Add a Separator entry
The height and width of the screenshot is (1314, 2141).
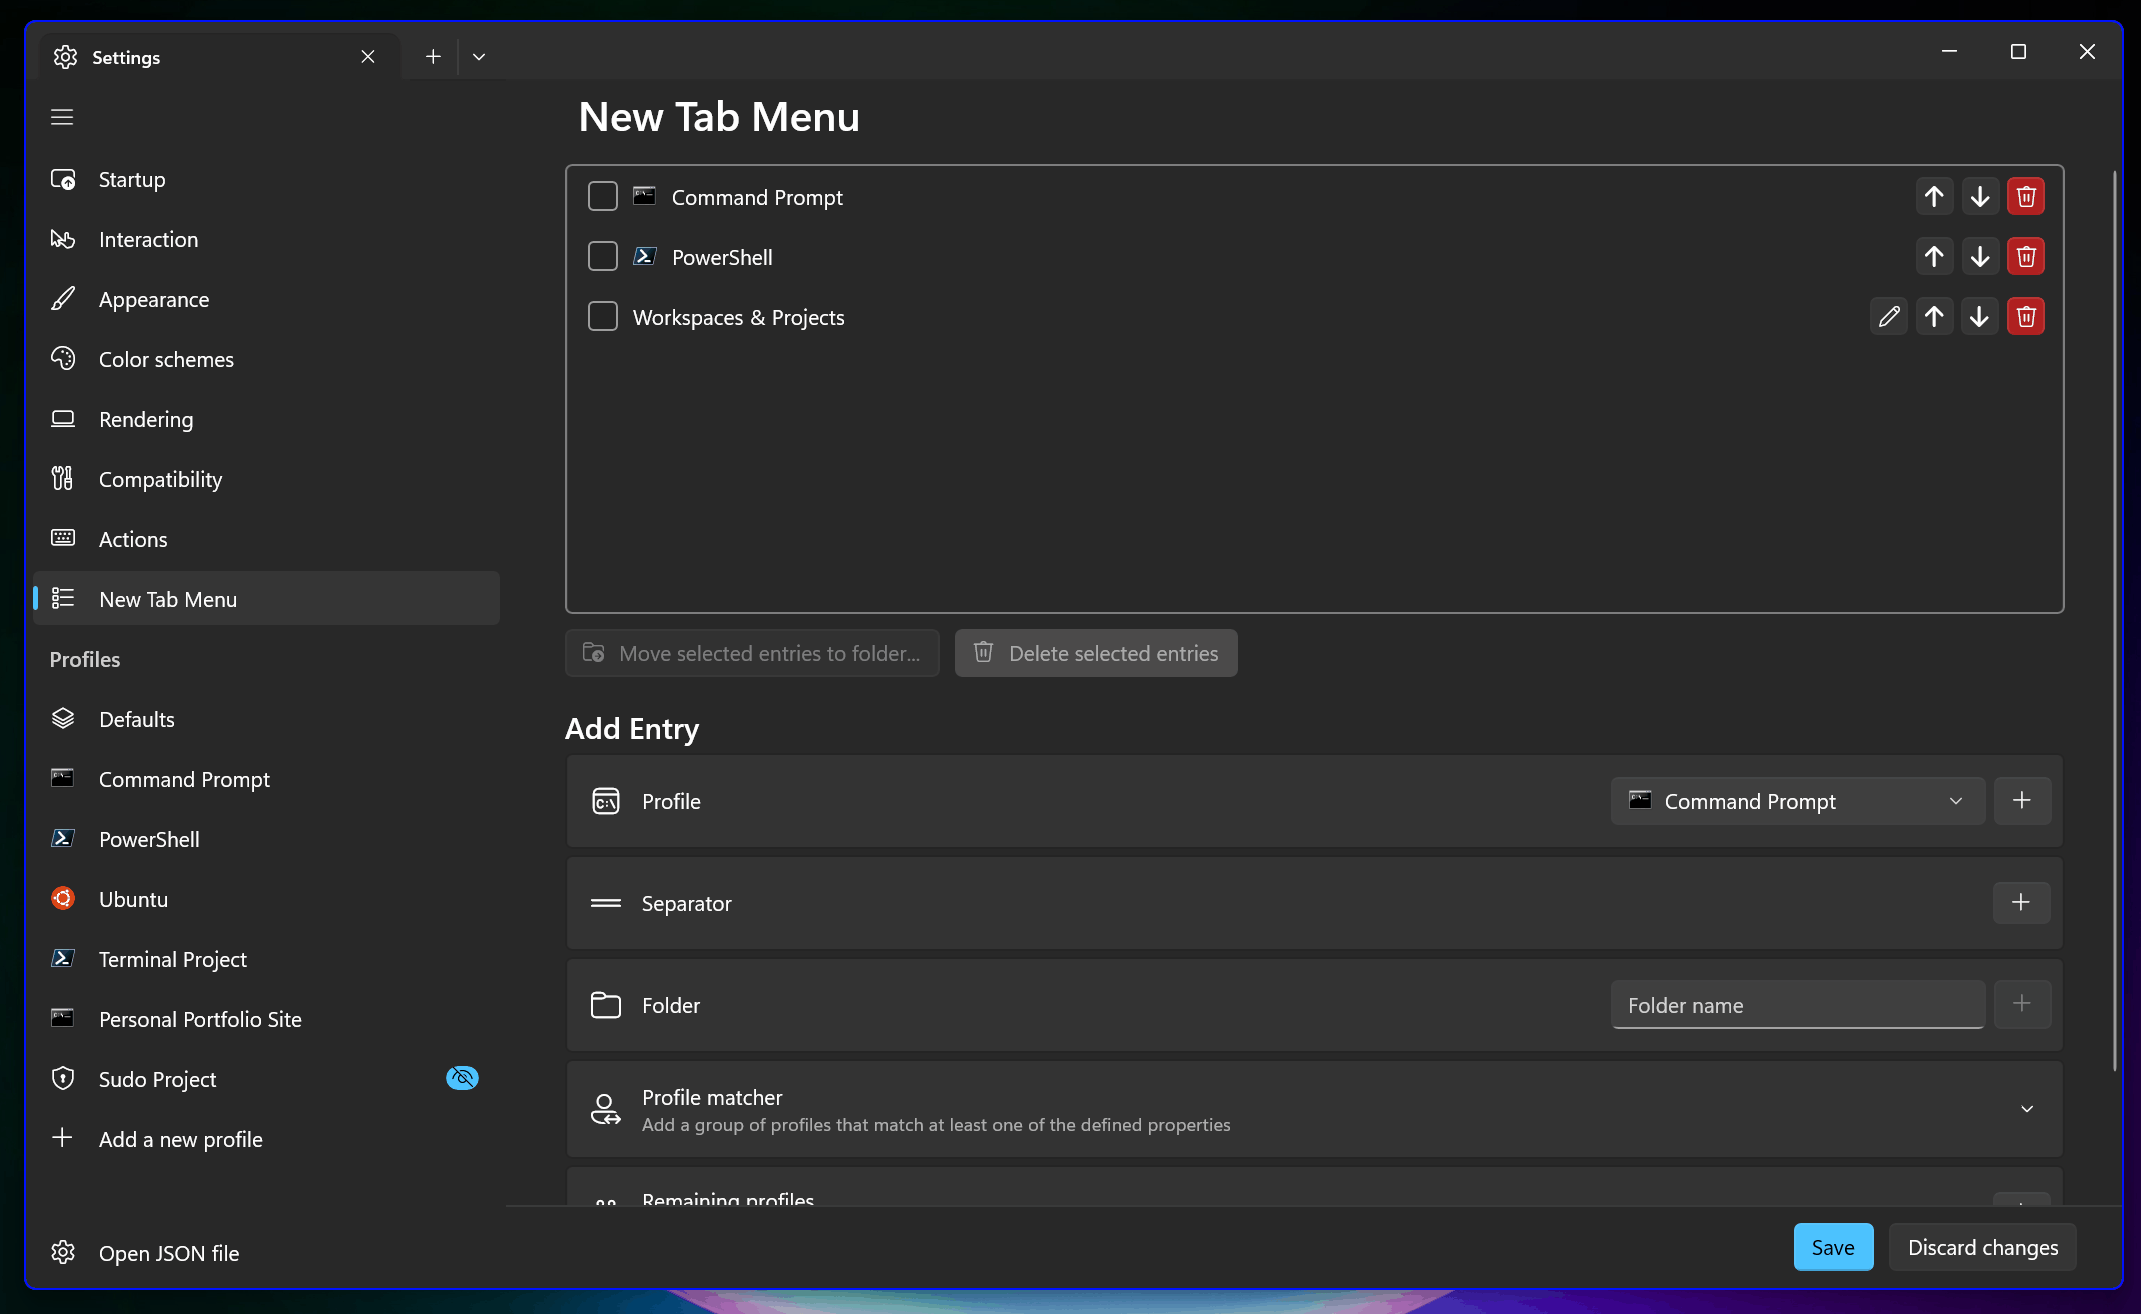point(2022,903)
